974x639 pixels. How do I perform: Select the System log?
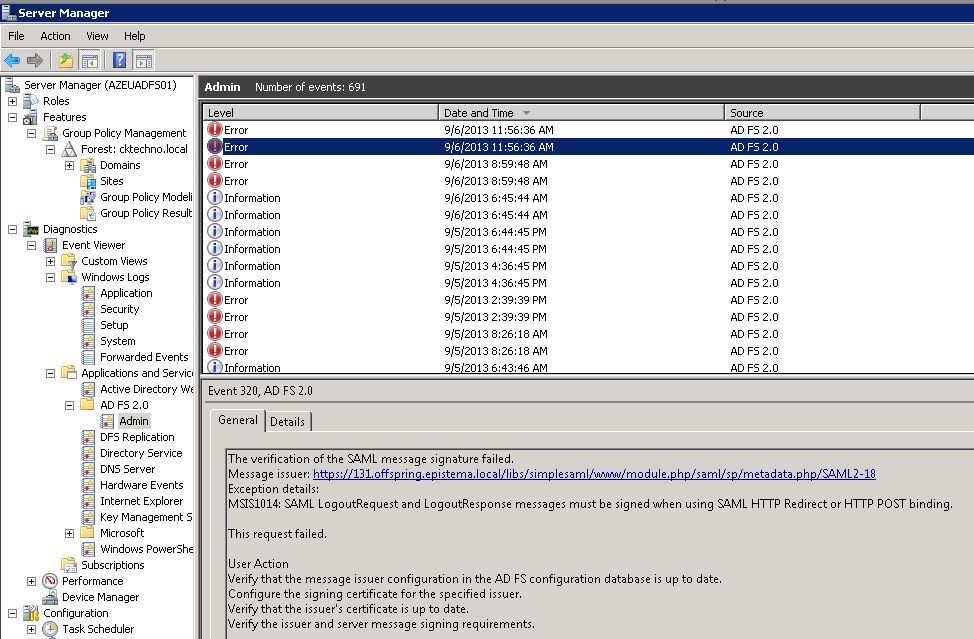(x=117, y=341)
